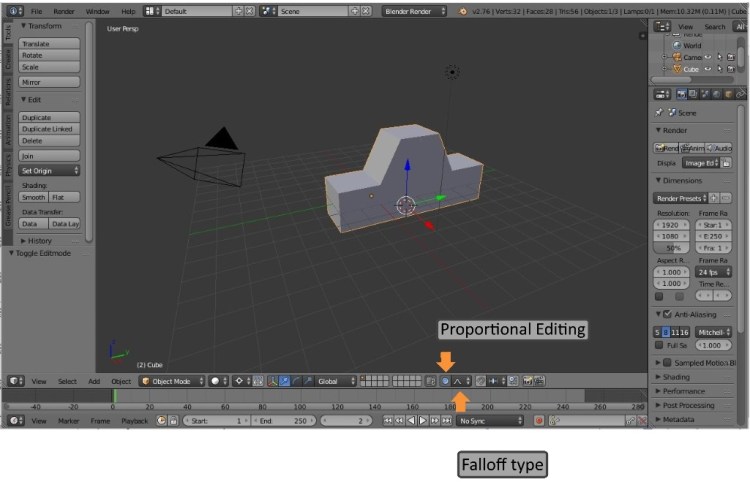
Task: Enable the Full Sample checkbox
Action: pos(660,345)
